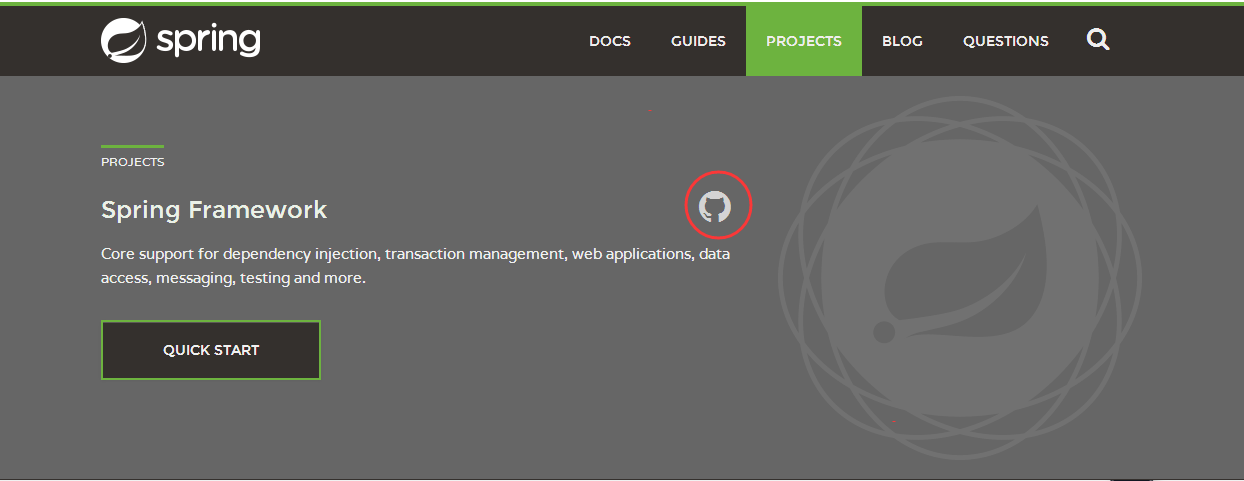Go to Spring logo home
The image size is (1244, 481).
(x=181, y=40)
